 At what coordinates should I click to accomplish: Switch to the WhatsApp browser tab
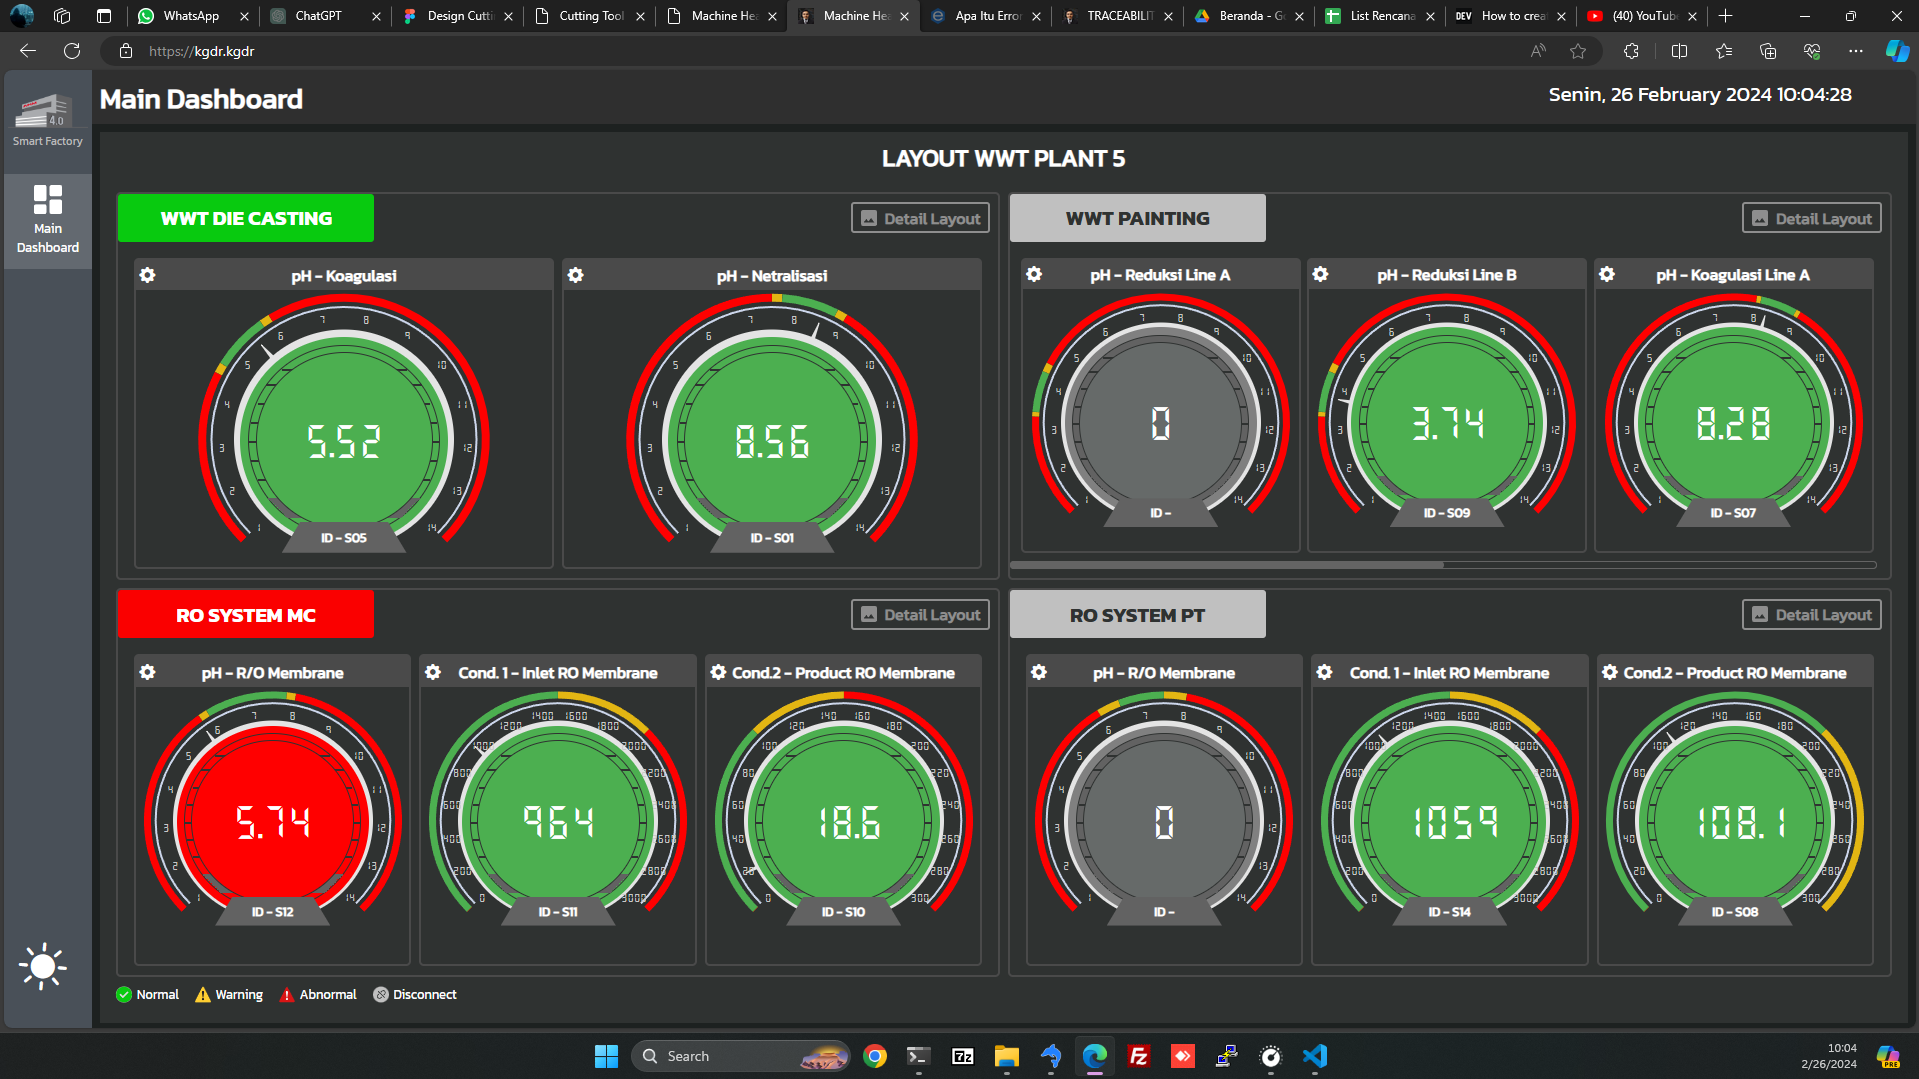click(191, 16)
